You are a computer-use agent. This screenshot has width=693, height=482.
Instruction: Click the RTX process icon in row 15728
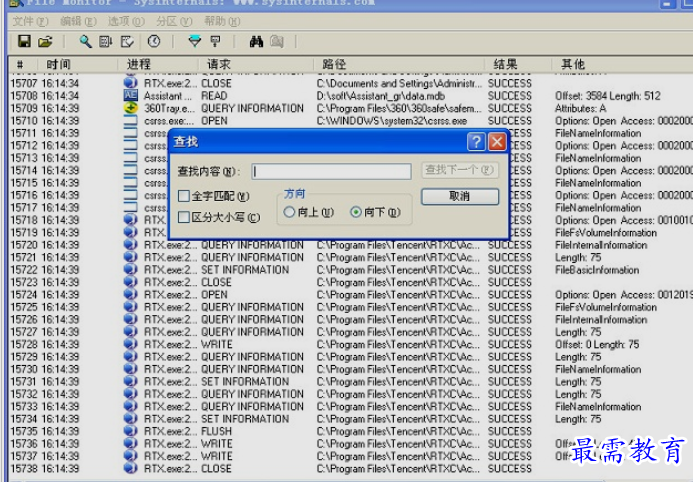click(x=130, y=344)
